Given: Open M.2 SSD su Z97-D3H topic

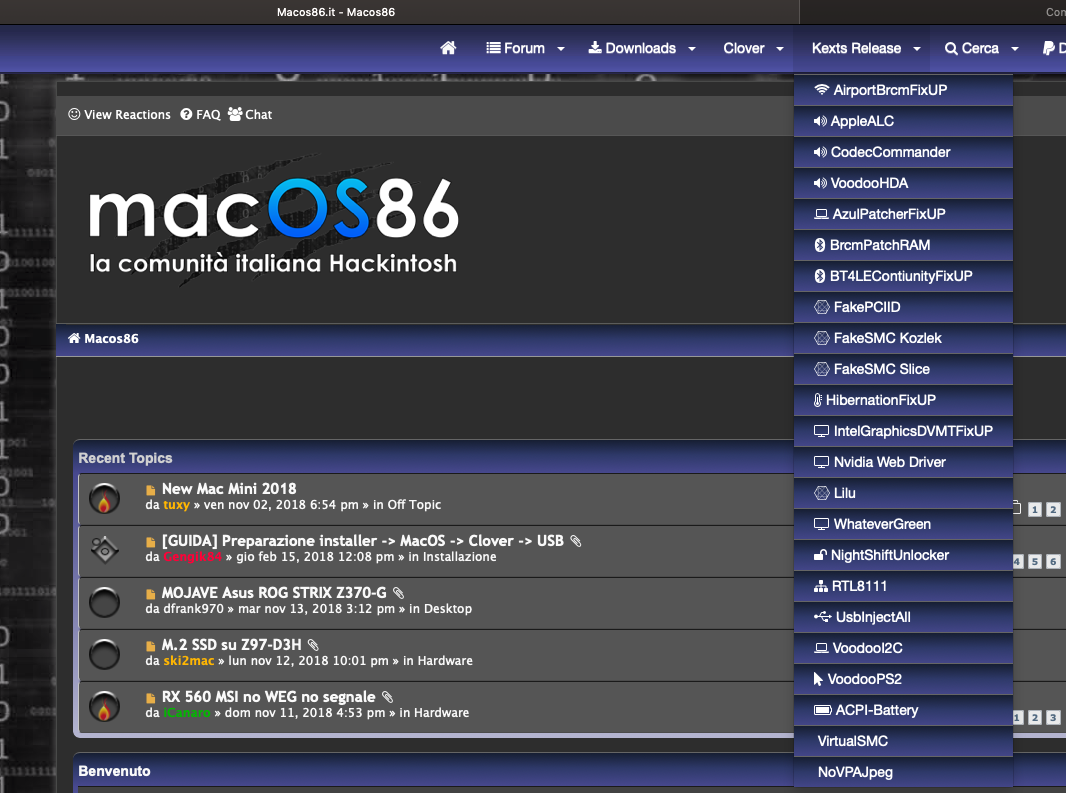Looking at the screenshot, I should click(x=231, y=645).
